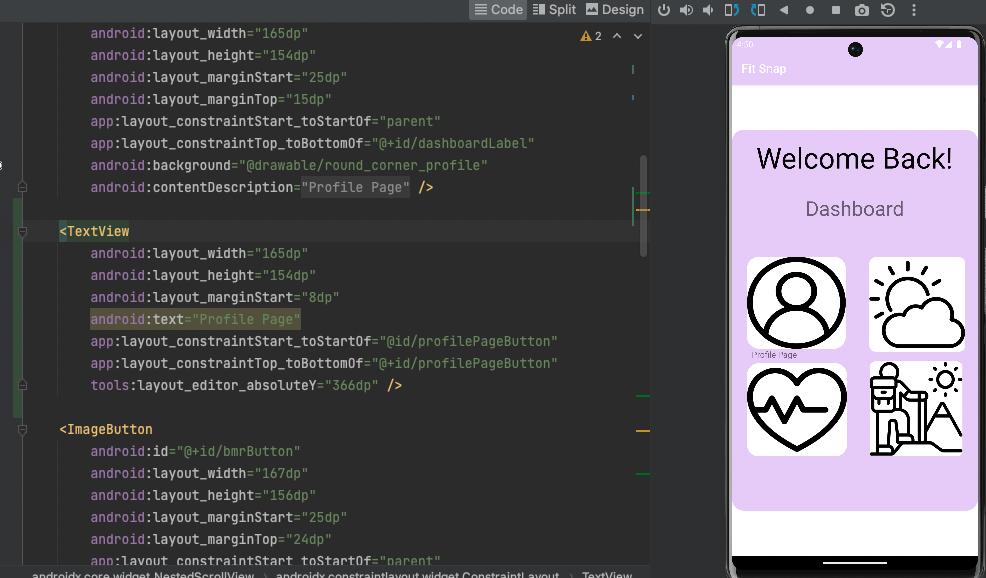Click the "@+id/bmrButton" id value

tap(239, 452)
